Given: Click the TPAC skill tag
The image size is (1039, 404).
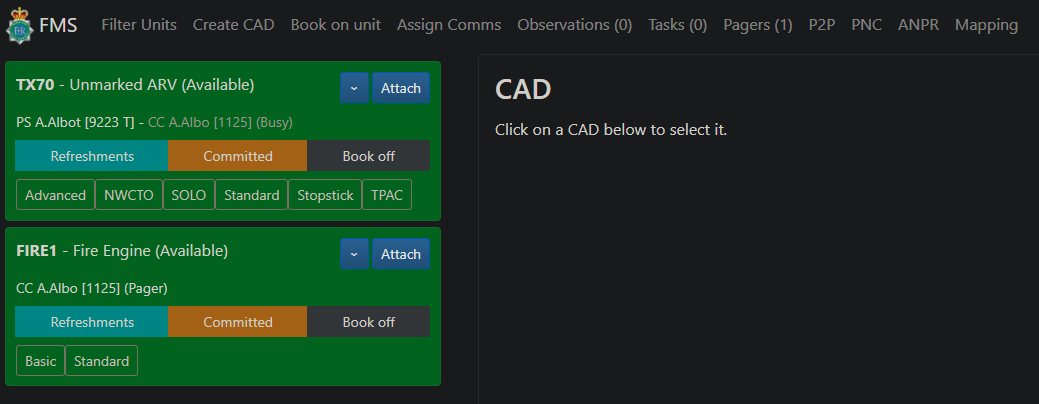Looking at the screenshot, I should 386,195.
